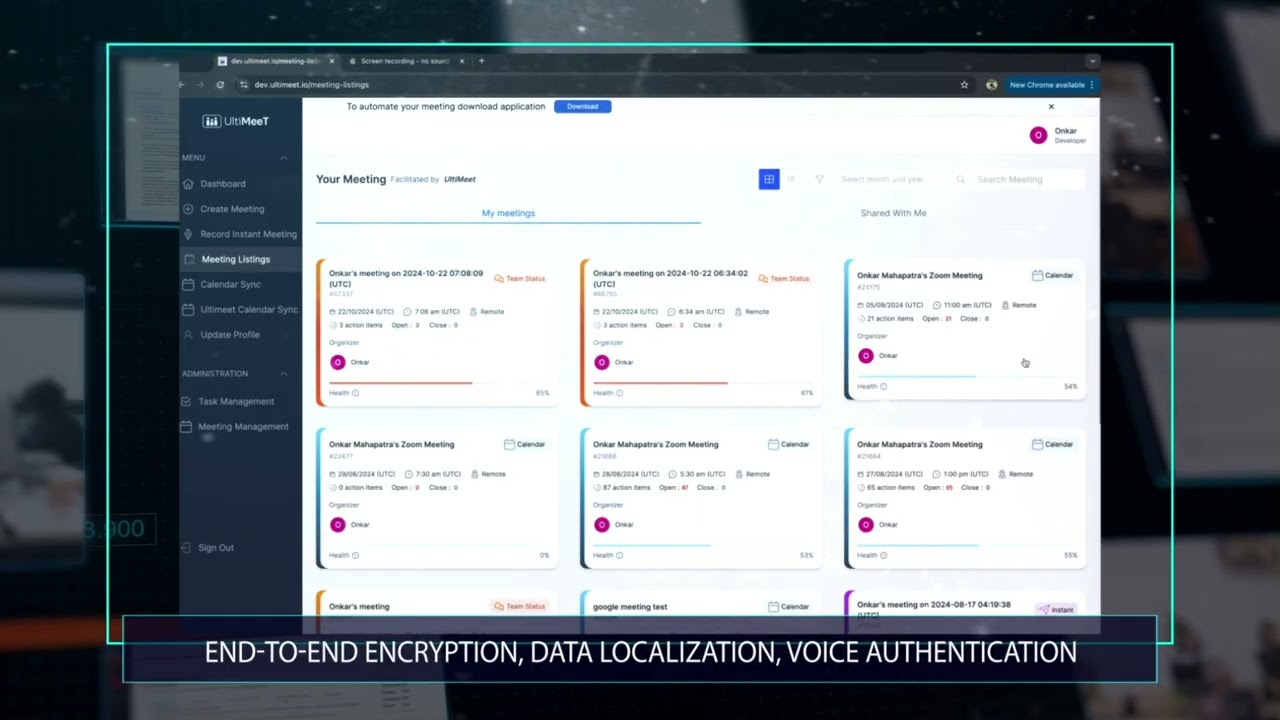This screenshot has height=720, width=1280.
Task: Switch to Screen recording browser tab
Action: tap(405, 61)
